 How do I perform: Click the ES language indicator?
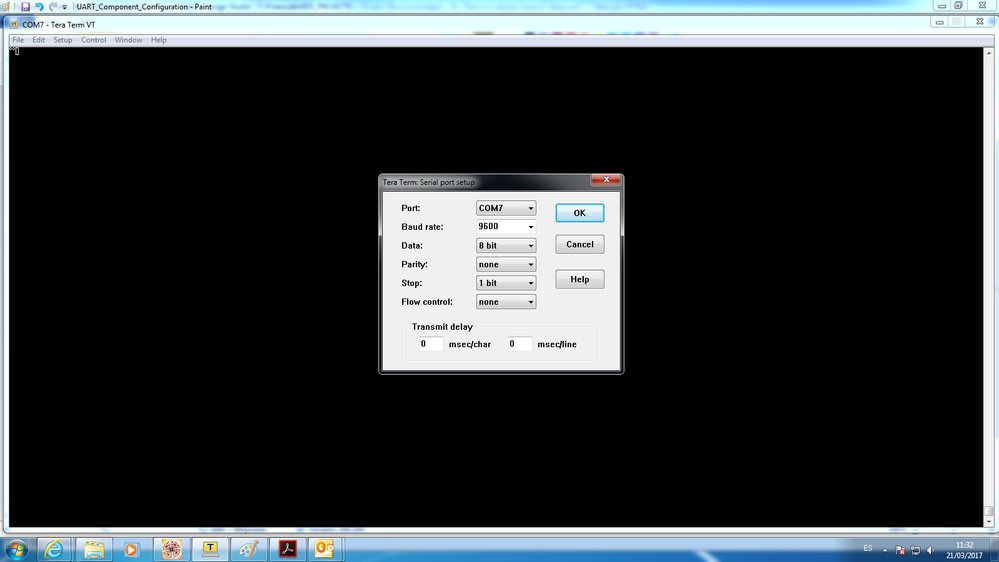(x=868, y=549)
